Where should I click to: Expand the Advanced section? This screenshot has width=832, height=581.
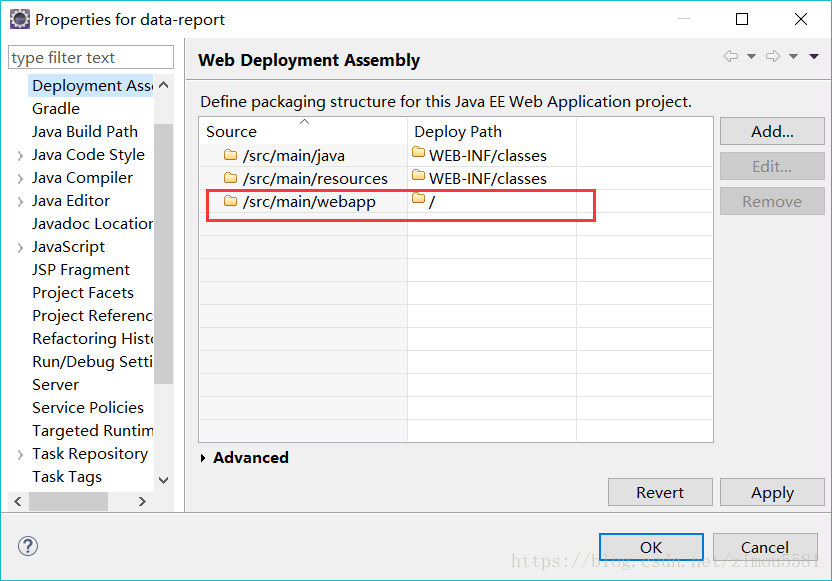[204, 458]
